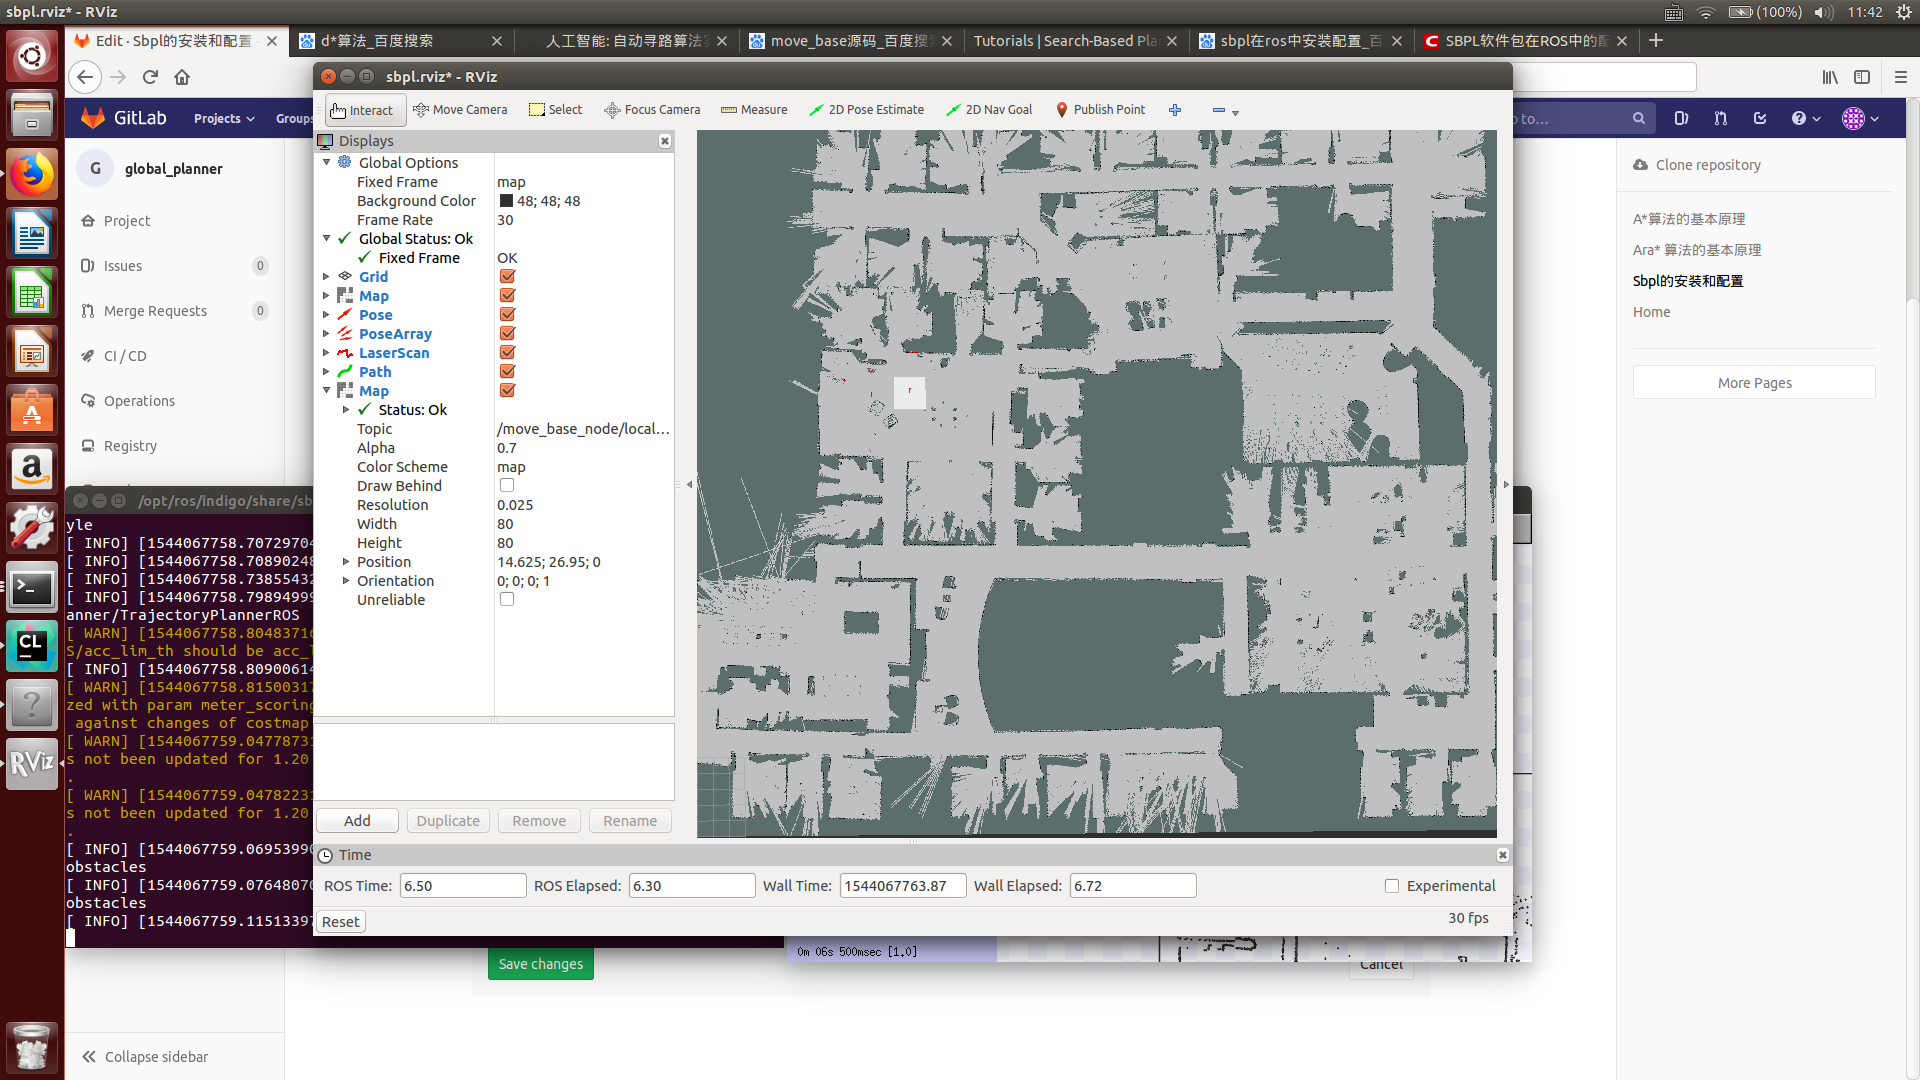Expand the Position property of the Map

pos(345,561)
